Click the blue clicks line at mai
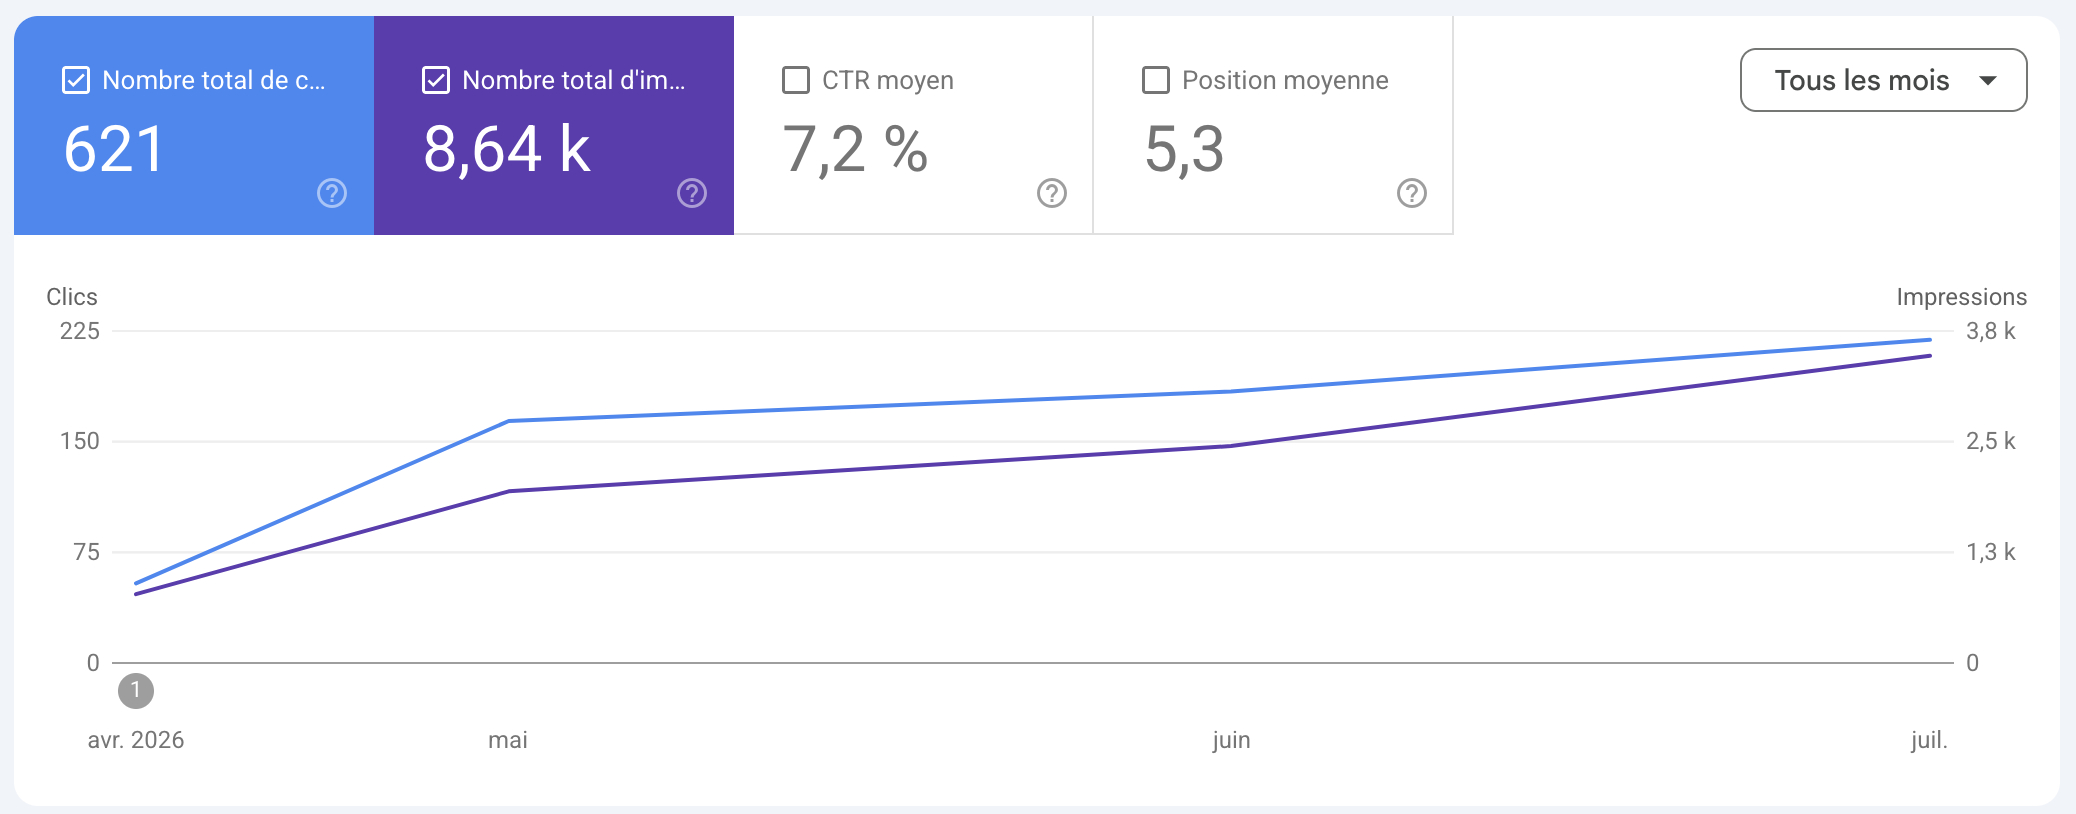The width and height of the screenshot is (2076, 814). pos(509,421)
